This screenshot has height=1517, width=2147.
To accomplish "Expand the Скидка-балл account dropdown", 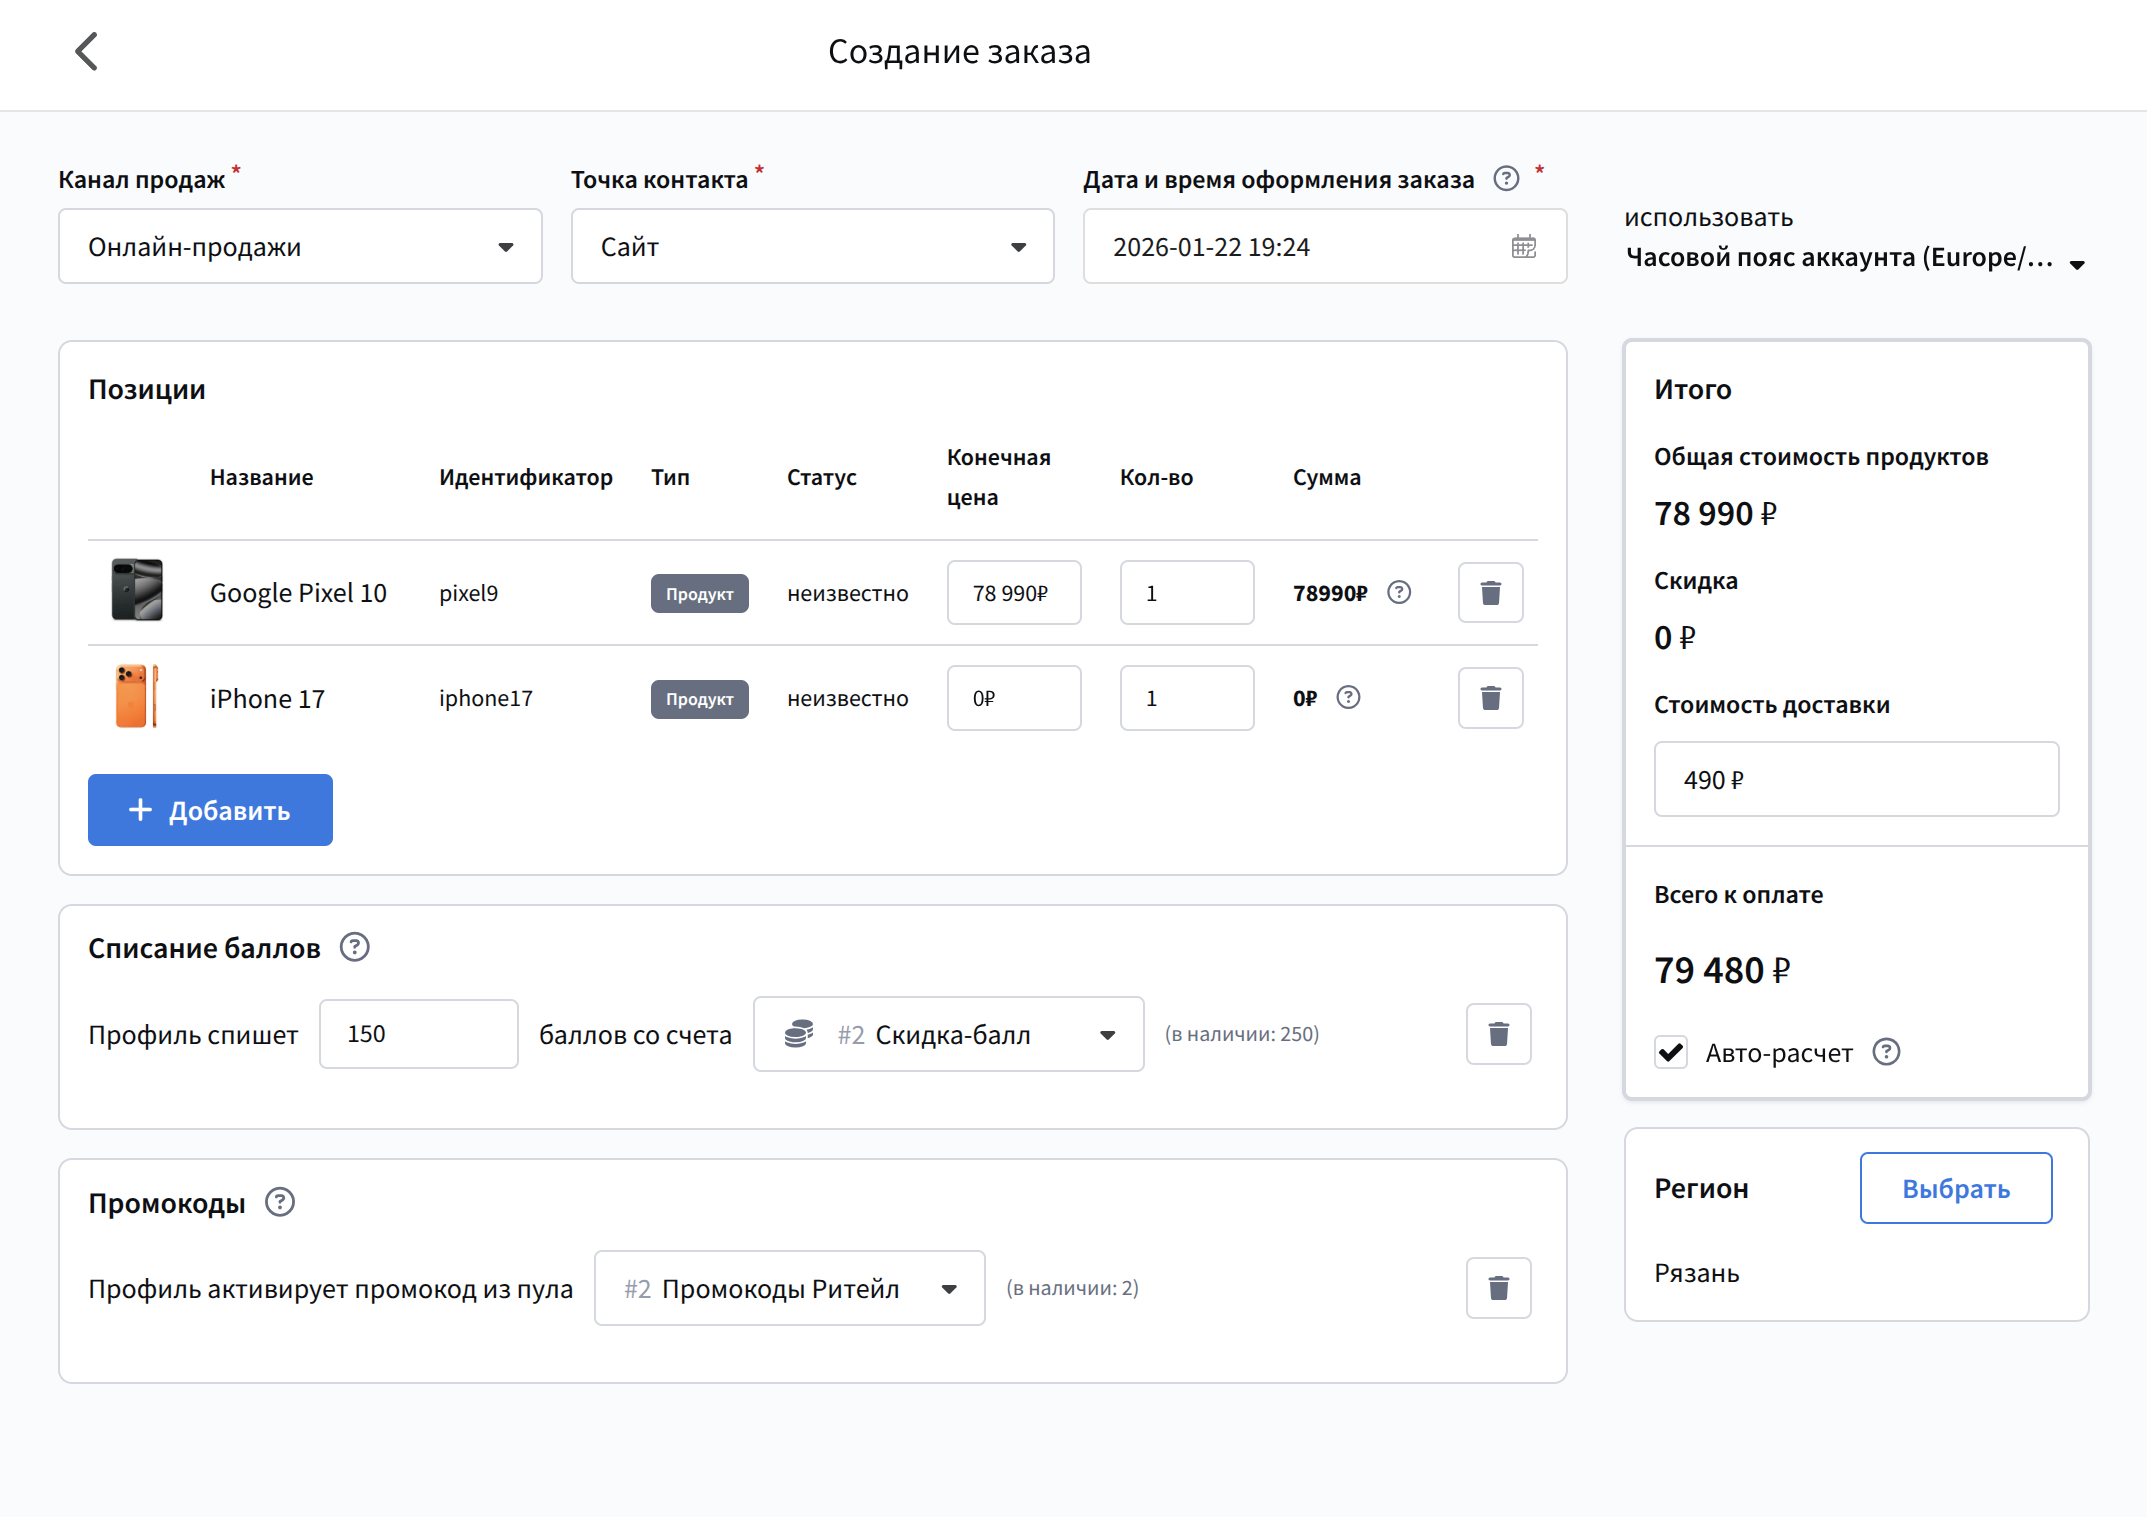I will pos(948,1034).
